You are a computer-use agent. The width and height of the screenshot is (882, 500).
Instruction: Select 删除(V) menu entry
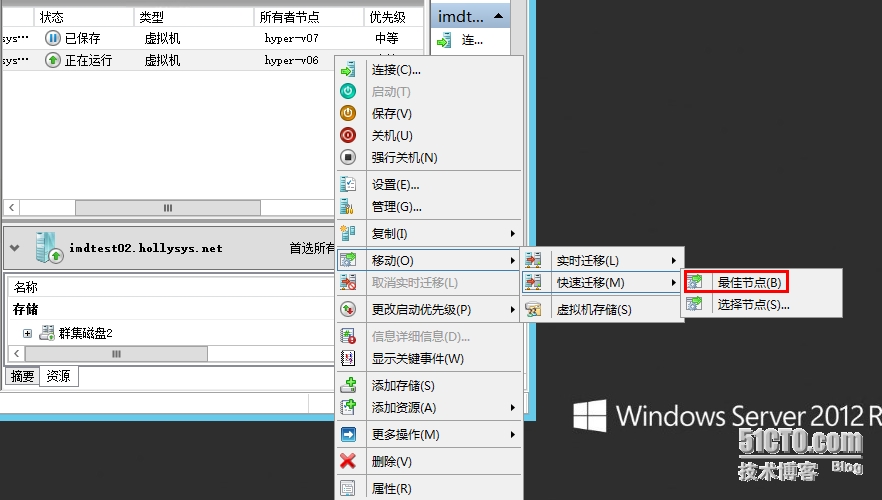(x=392, y=461)
